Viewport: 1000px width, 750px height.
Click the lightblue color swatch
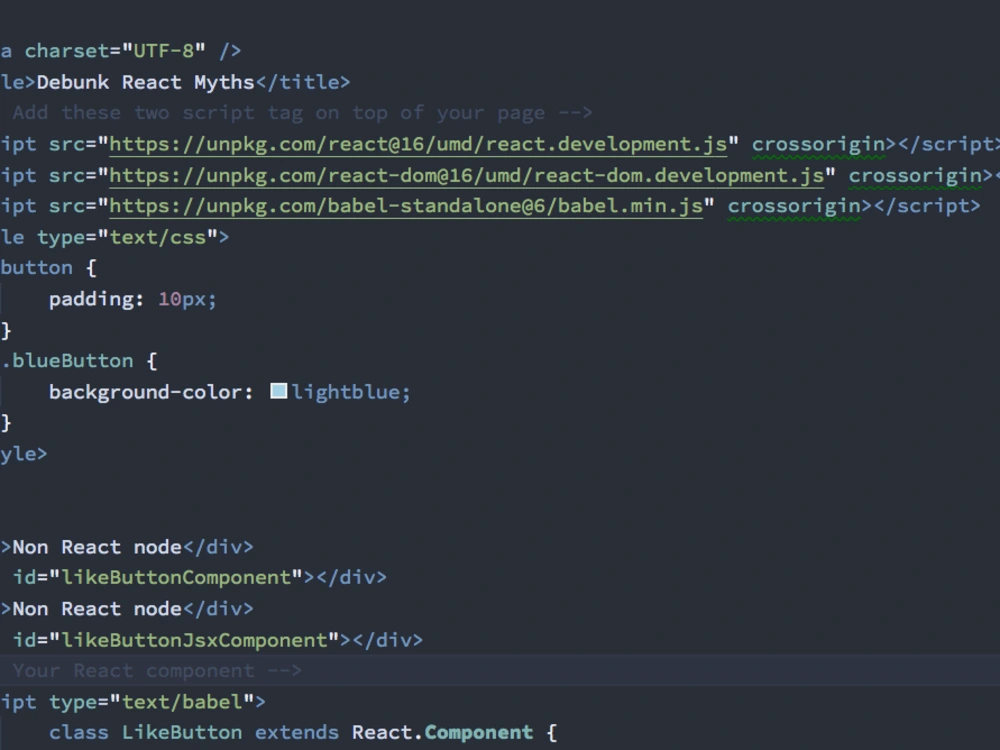(x=279, y=391)
